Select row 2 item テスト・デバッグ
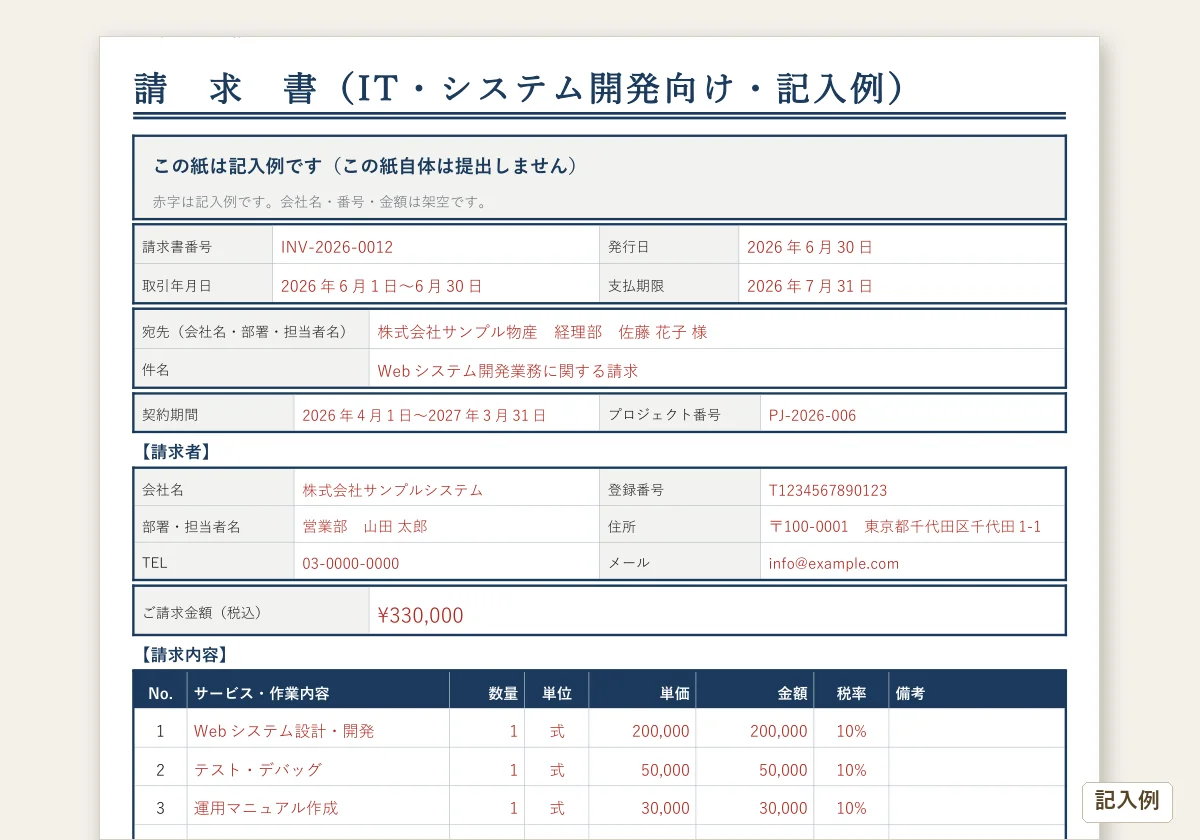Image resolution: width=1200 pixels, height=840 pixels. [x=258, y=770]
